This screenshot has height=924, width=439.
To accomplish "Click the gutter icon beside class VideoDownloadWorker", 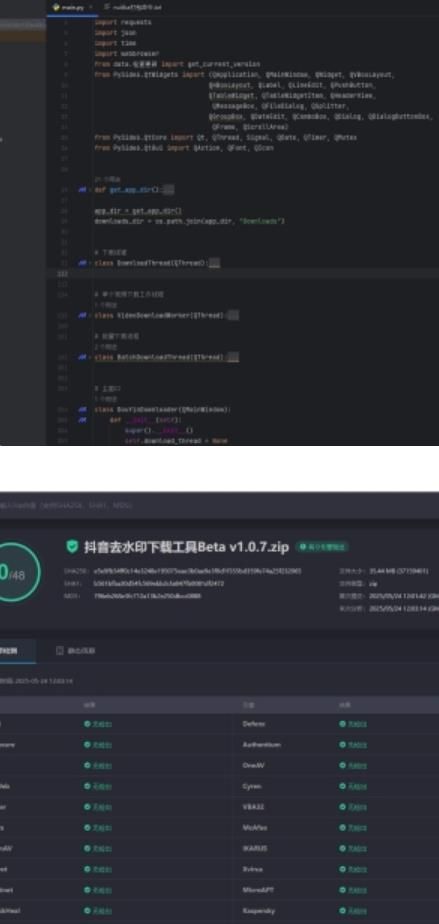I will (x=82, y=315).
